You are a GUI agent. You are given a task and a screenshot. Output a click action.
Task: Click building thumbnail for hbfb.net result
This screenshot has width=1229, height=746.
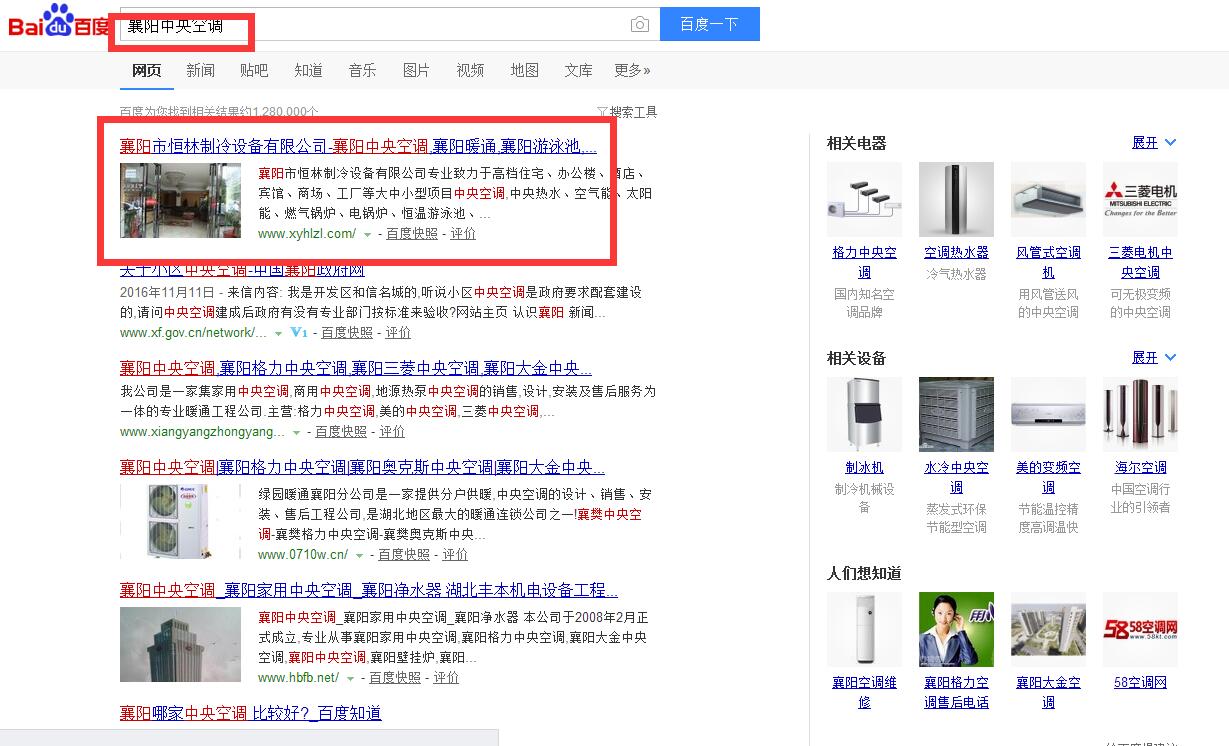tap(180, 644)
